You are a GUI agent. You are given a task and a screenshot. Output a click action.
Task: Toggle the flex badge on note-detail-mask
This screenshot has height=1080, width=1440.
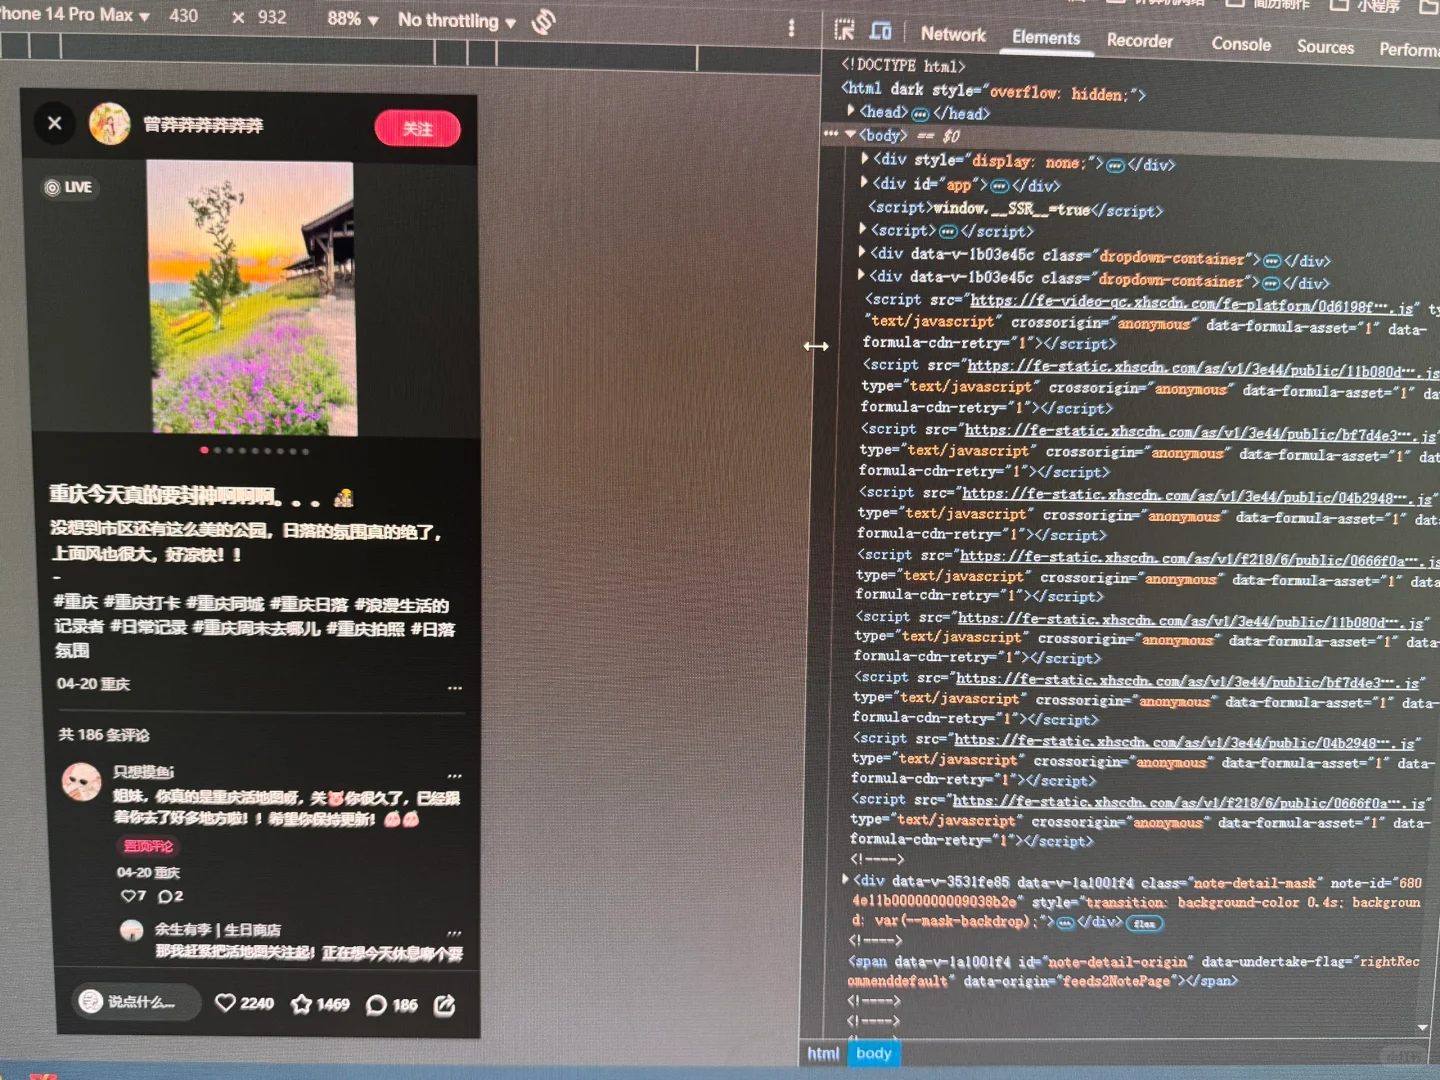tap(1145, 924)
